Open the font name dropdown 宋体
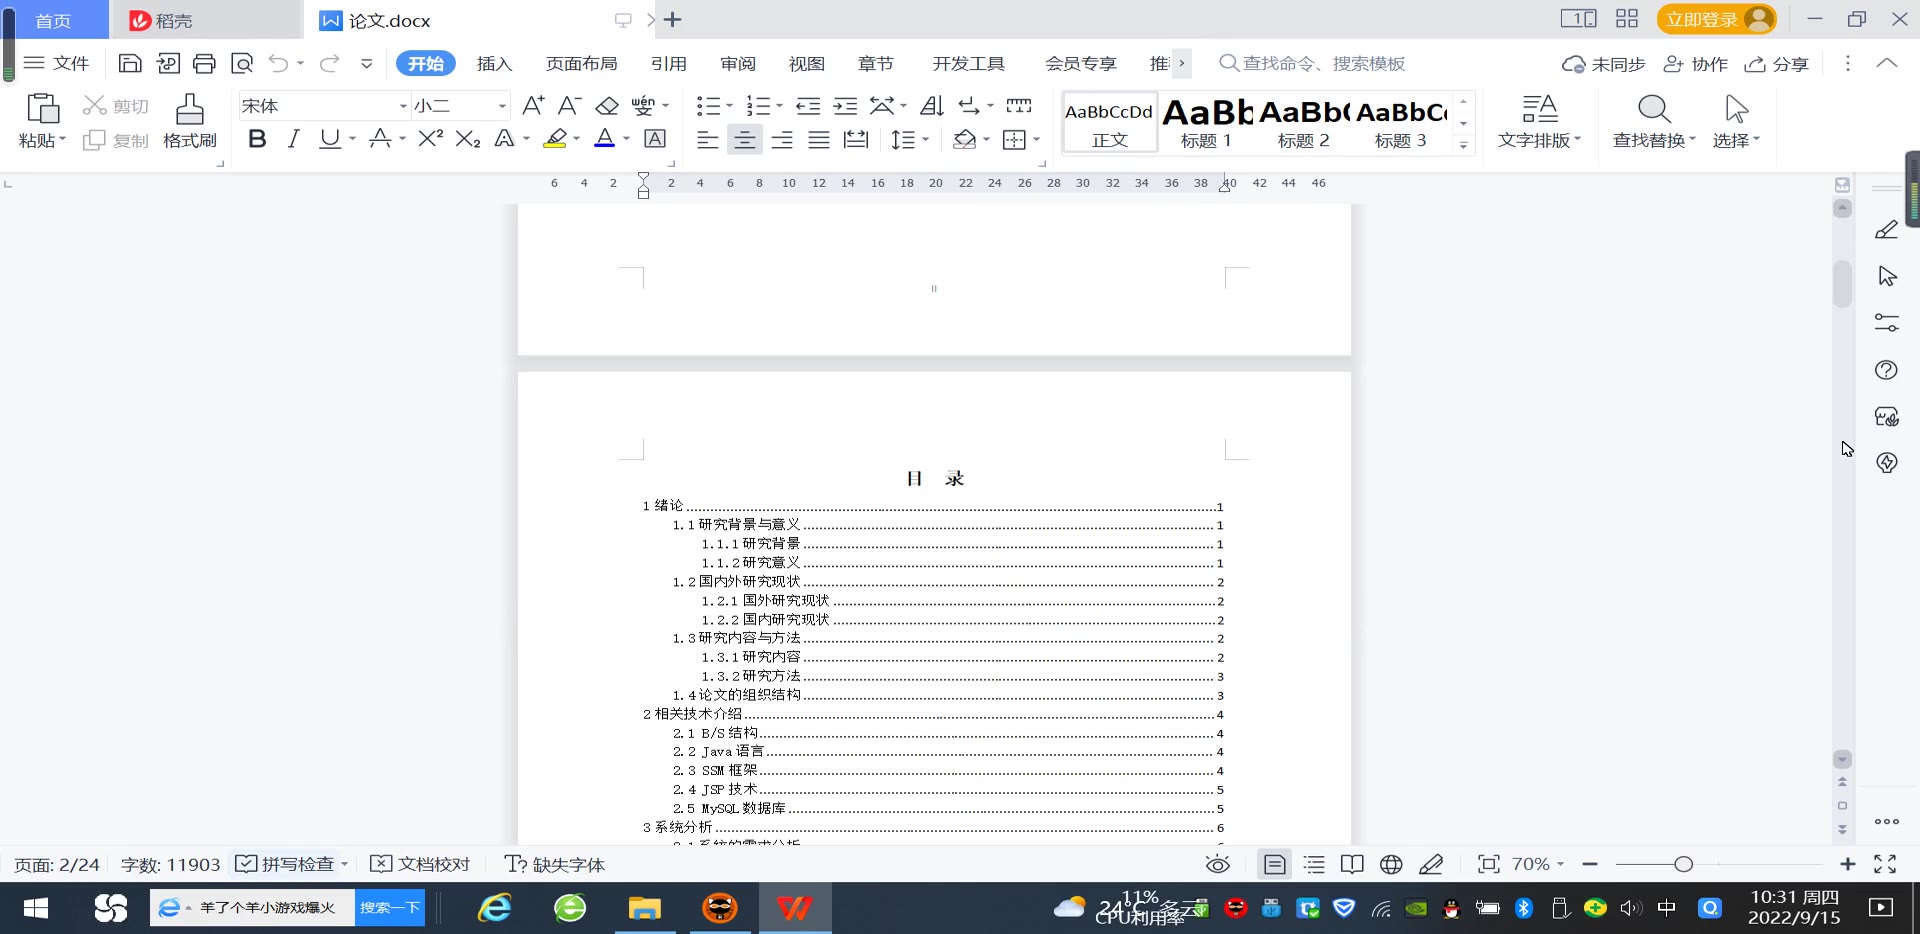The image size is (1920, 934). (403, 106)
